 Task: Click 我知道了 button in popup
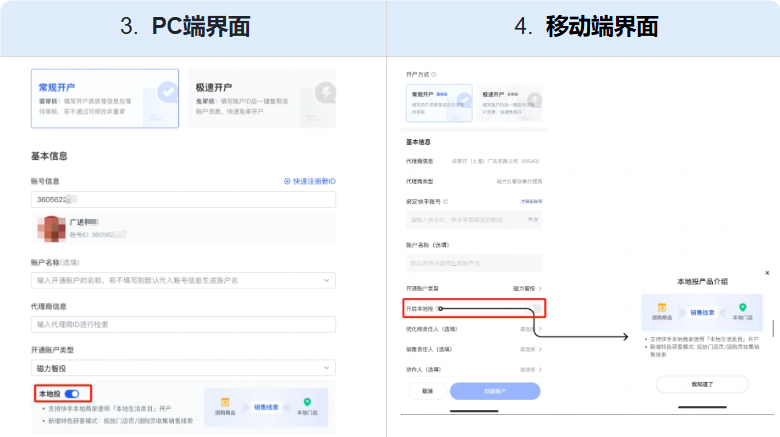pos(702,384)
